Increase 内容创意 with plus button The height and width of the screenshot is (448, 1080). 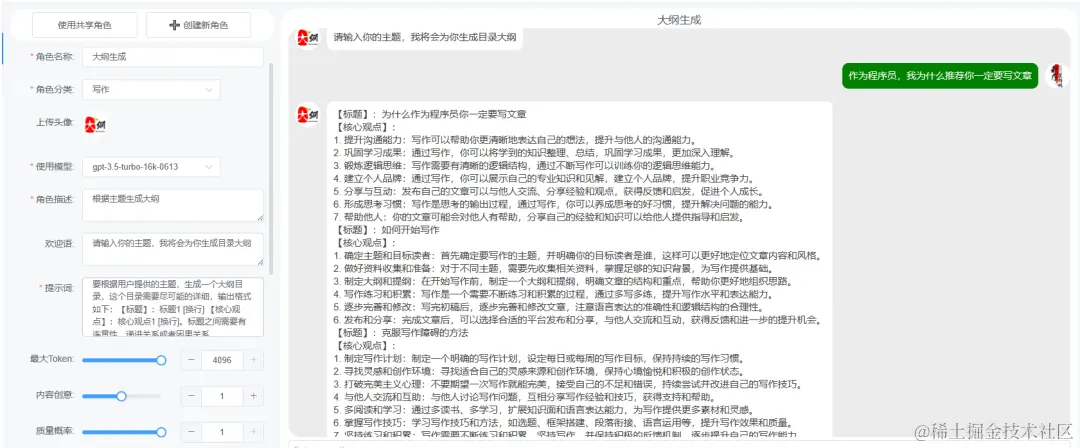tap(253, 396)
